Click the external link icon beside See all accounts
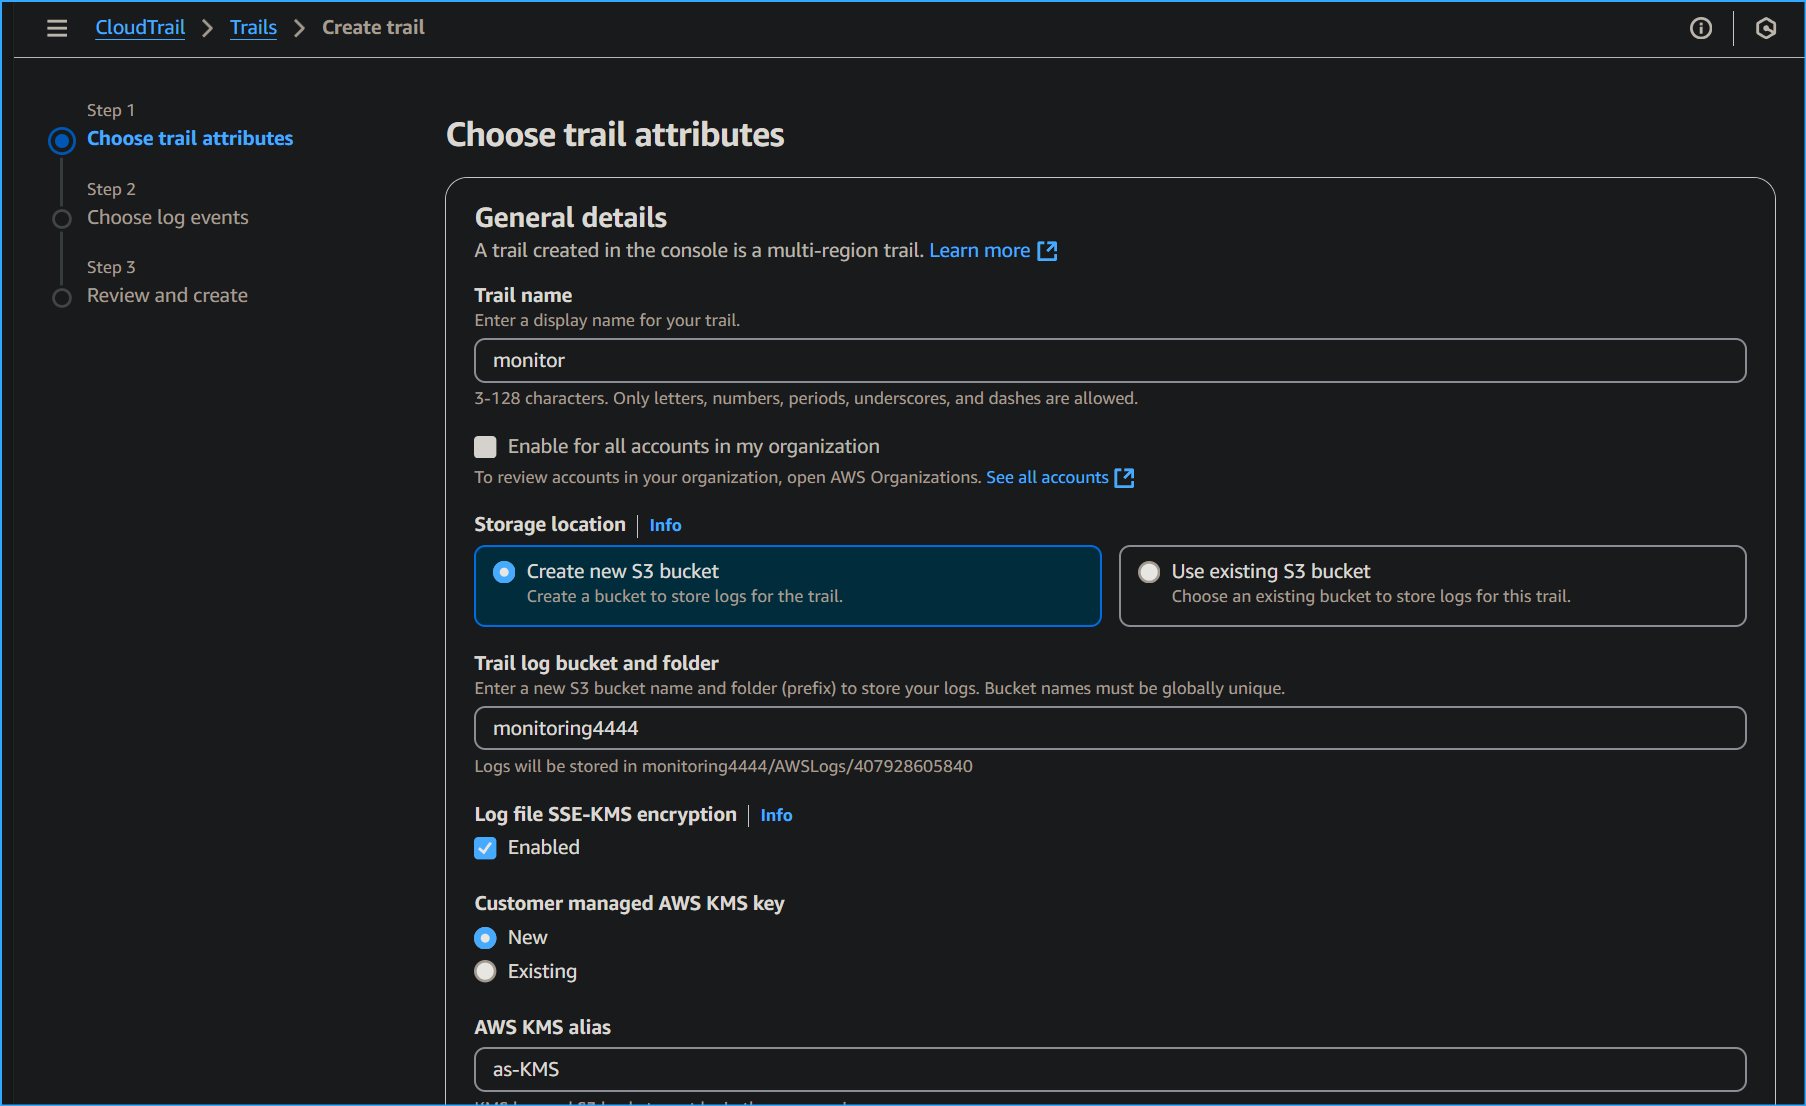Viewport: 1806px width, 1106px height. 1124,478
